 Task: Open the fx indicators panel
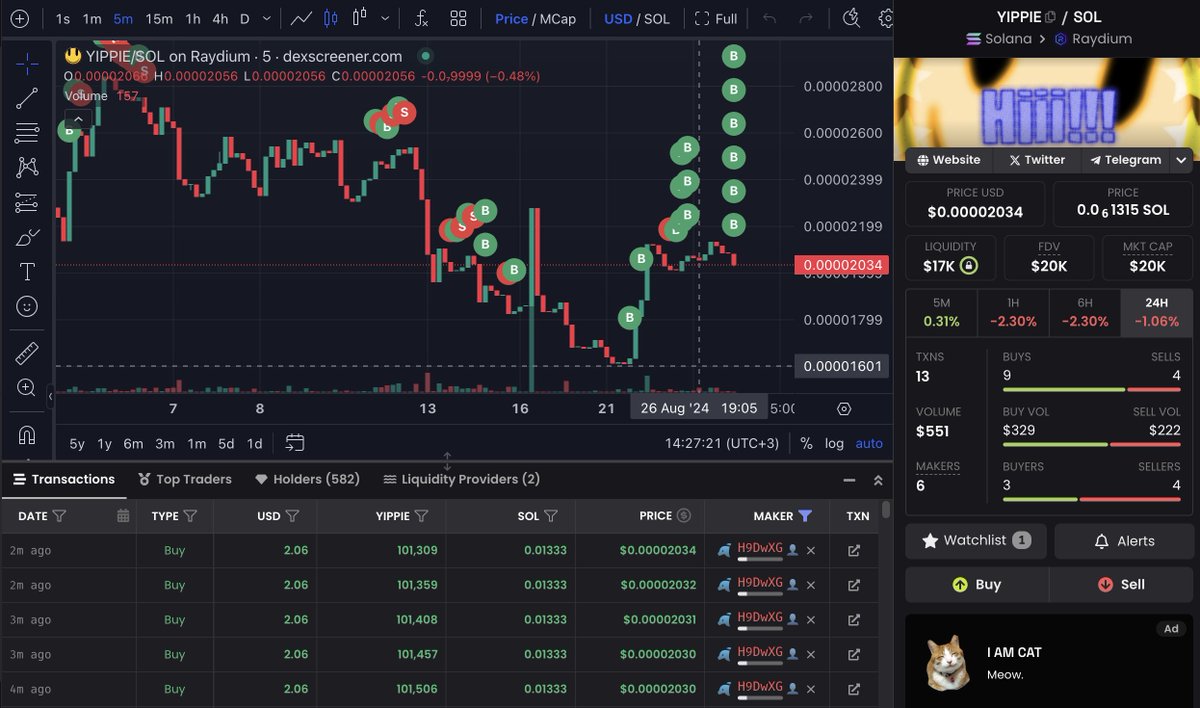[x=422, y=18]
